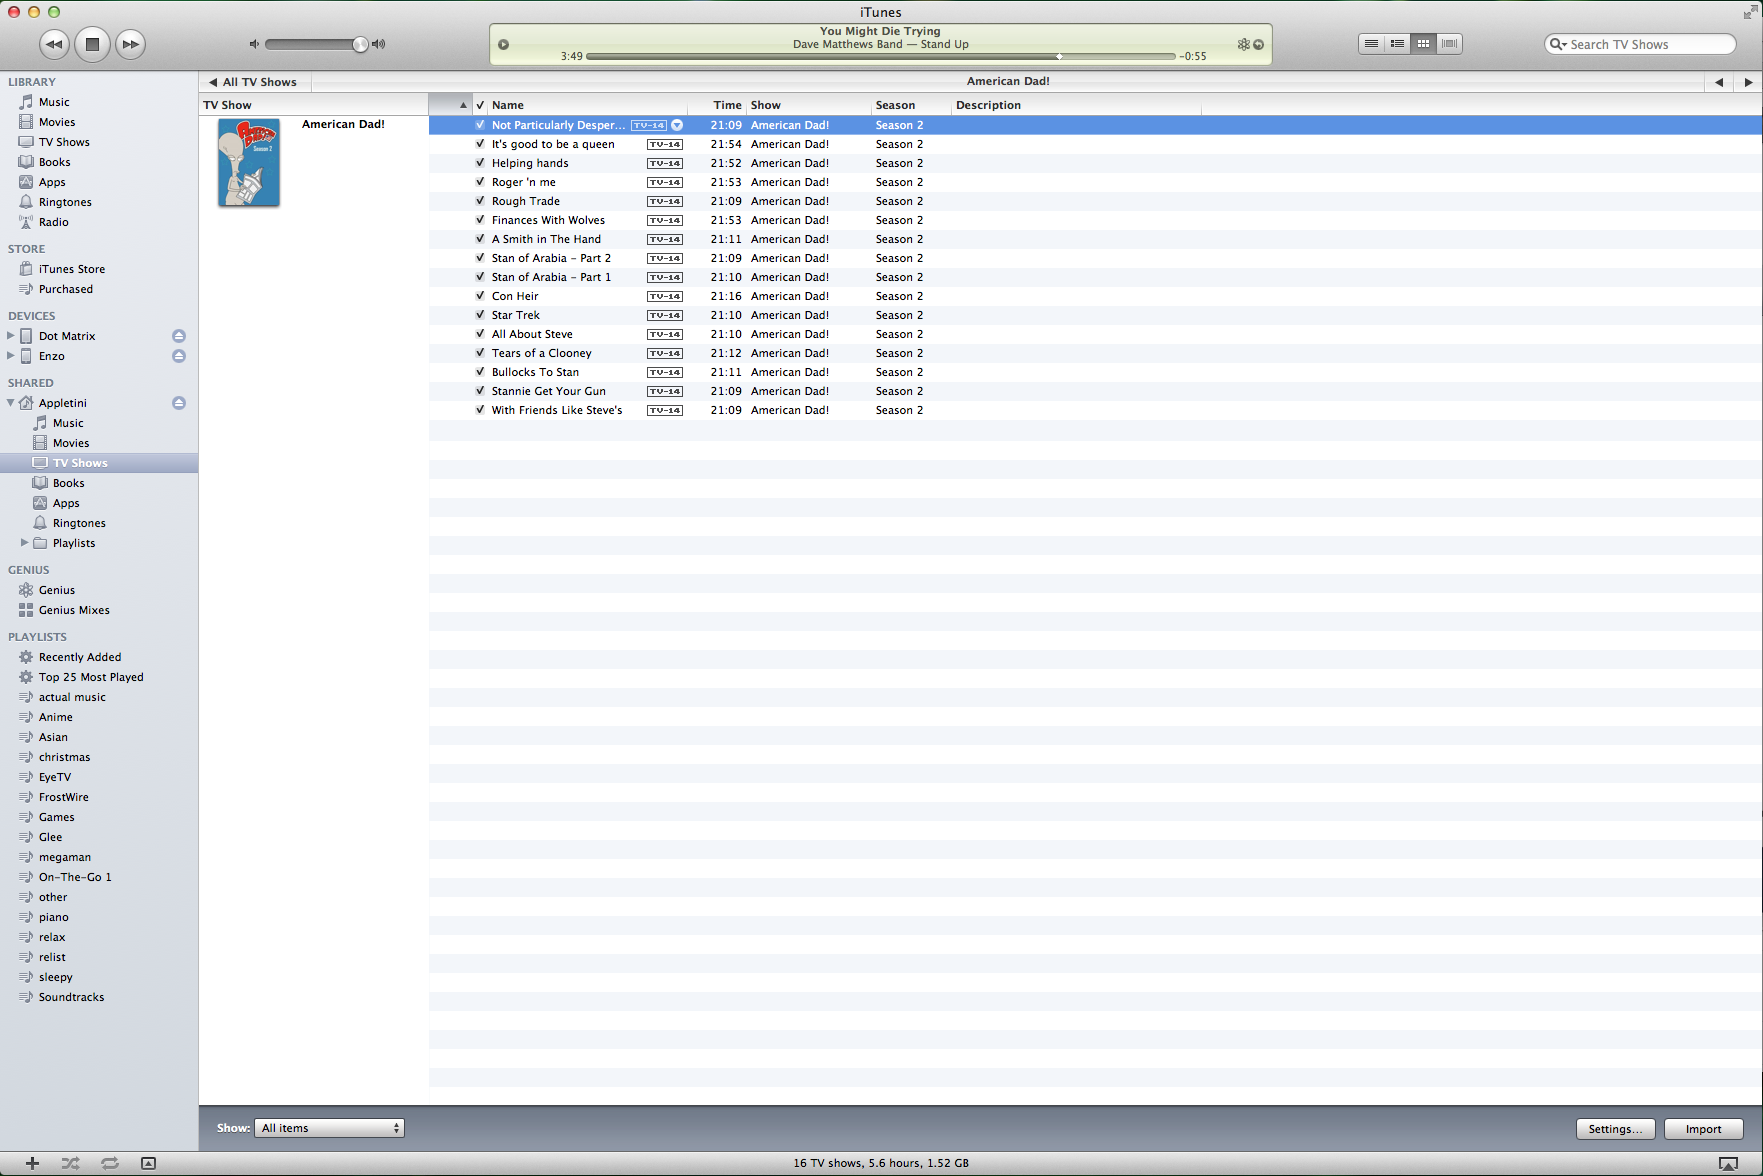1763x1176 pixels.
Task: Uncheck 'Bullocks To Stan' episode
Action: [480, 372]
